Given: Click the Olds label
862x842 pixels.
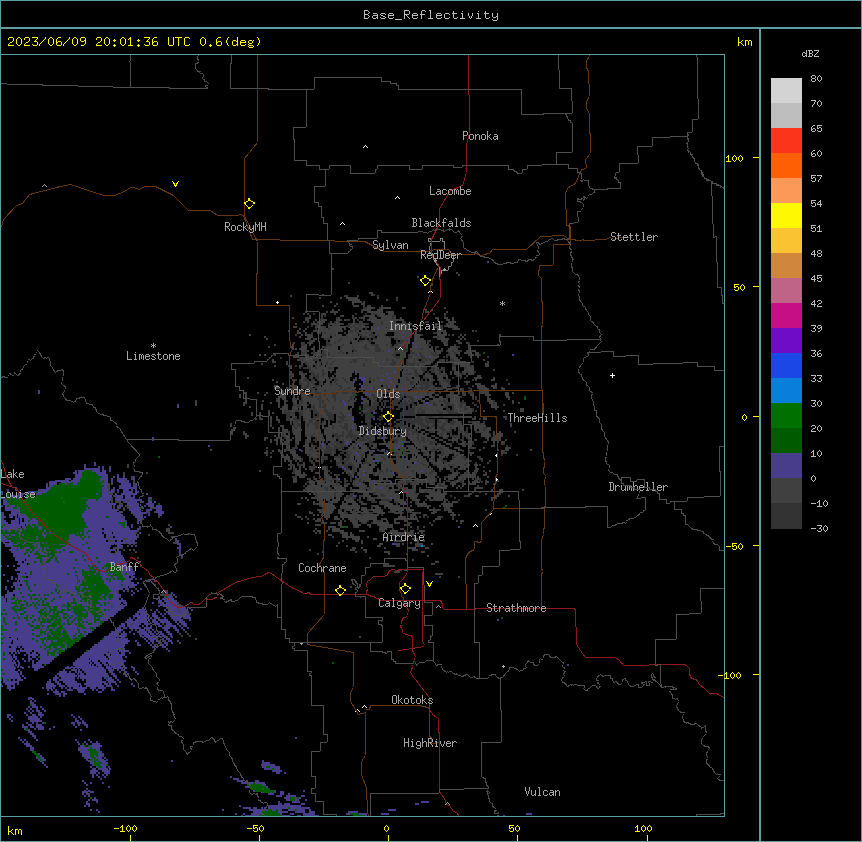Looking at the screenshot, I should coord(388,394).
